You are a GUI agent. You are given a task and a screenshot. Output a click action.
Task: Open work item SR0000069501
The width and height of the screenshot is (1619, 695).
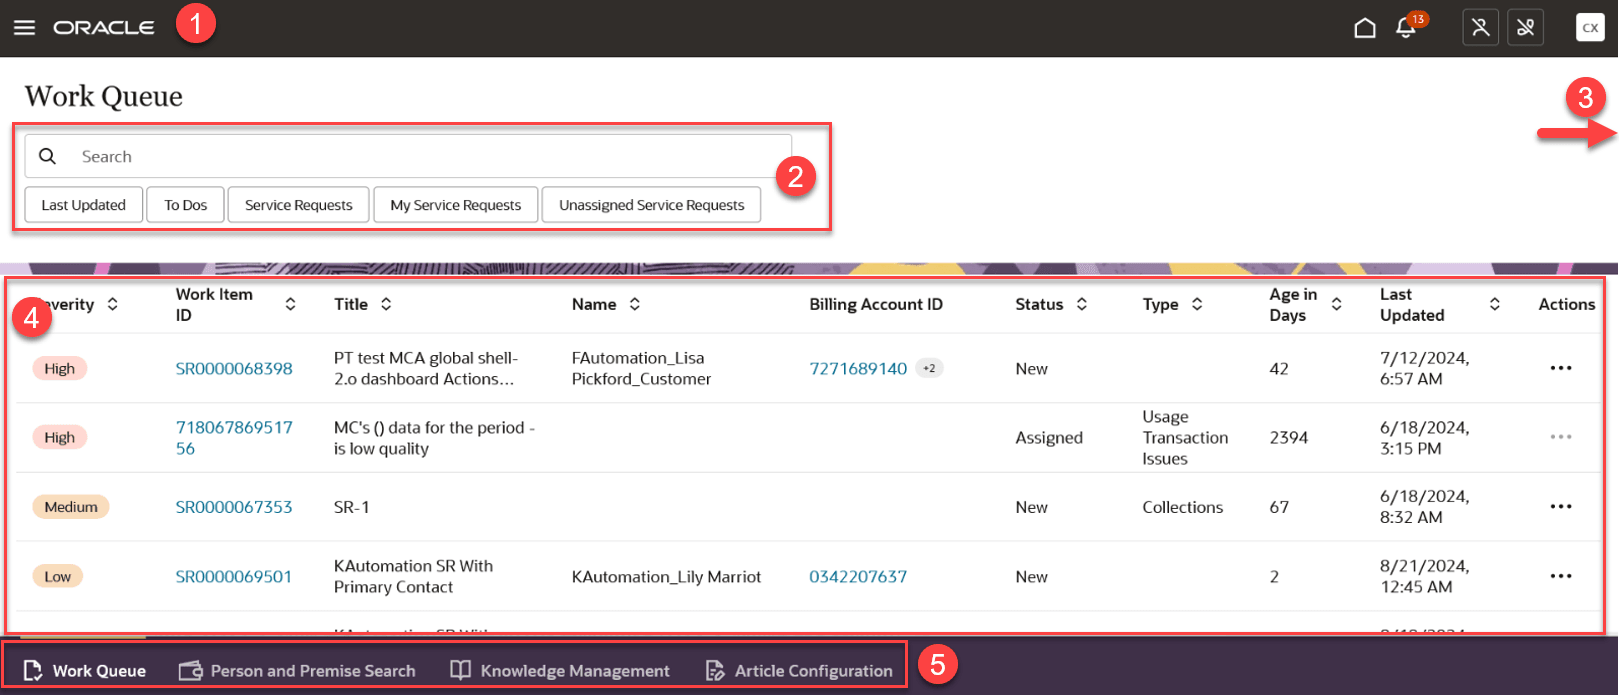[x=234, y=576]
